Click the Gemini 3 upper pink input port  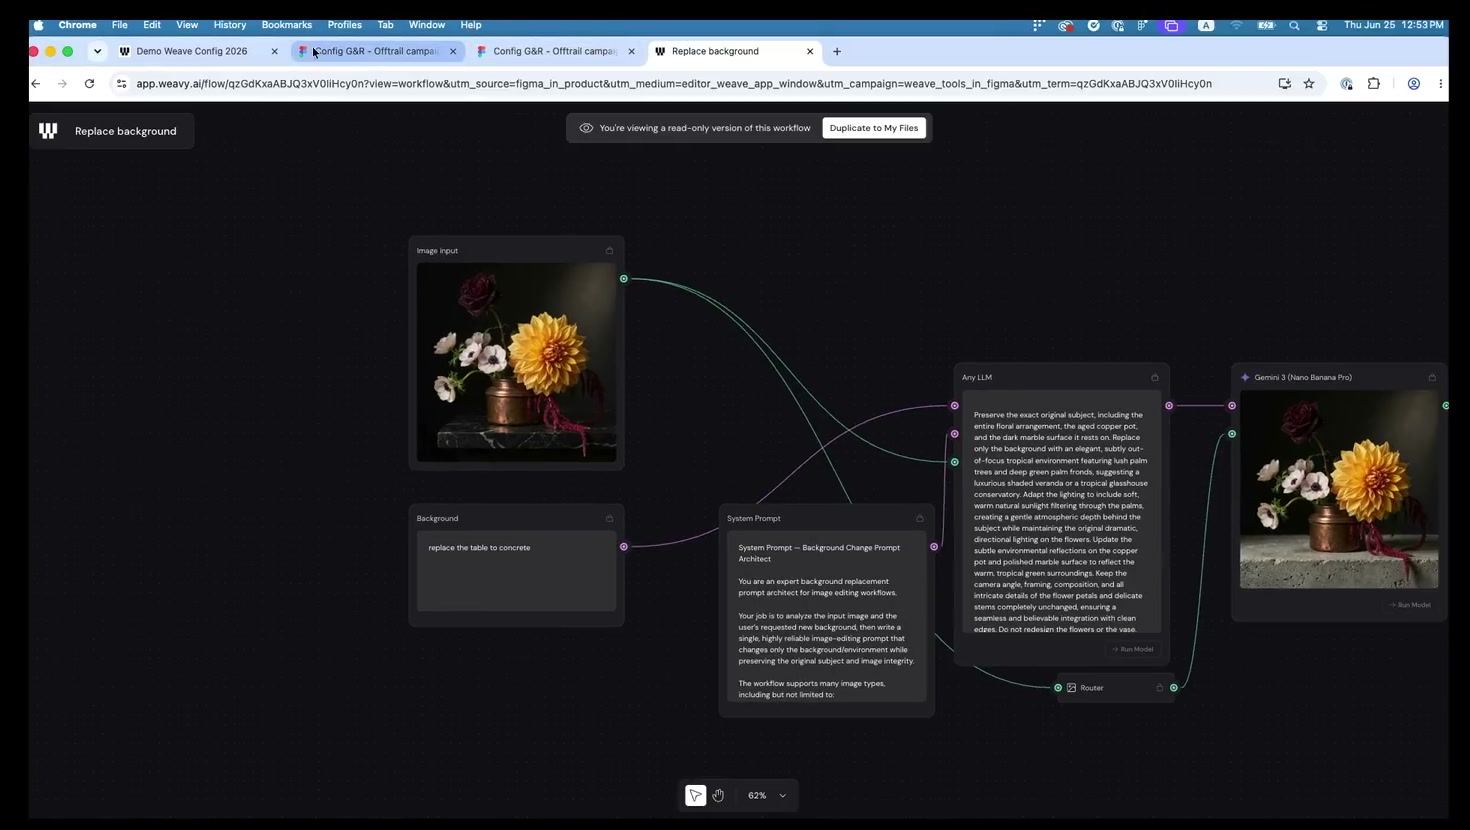[x=1232, y=406]
